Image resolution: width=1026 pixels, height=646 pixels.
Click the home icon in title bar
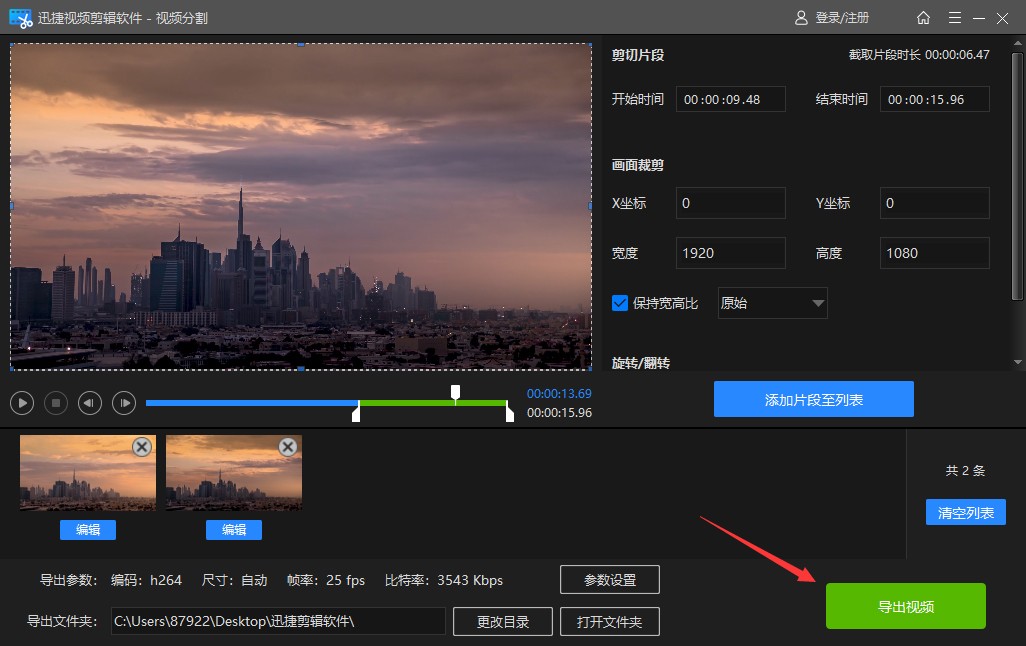click(x=923, y=18)
